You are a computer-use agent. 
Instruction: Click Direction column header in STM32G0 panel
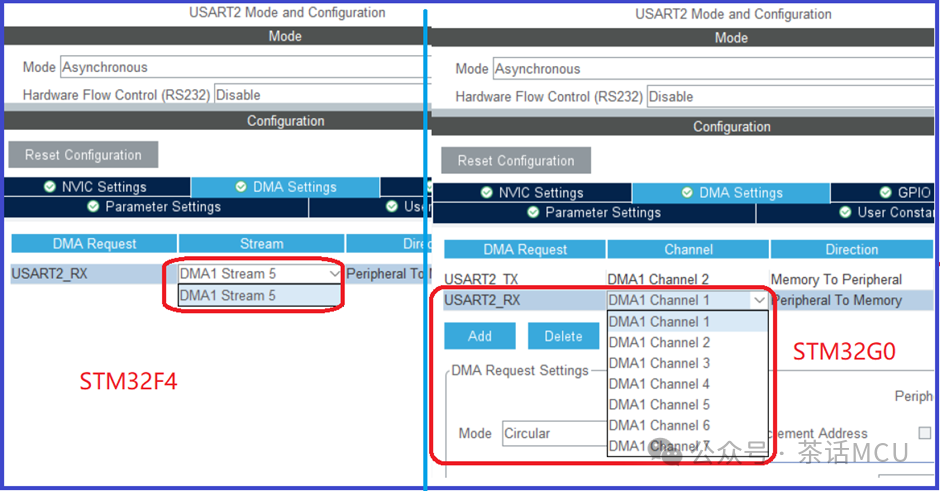(852, 249)
